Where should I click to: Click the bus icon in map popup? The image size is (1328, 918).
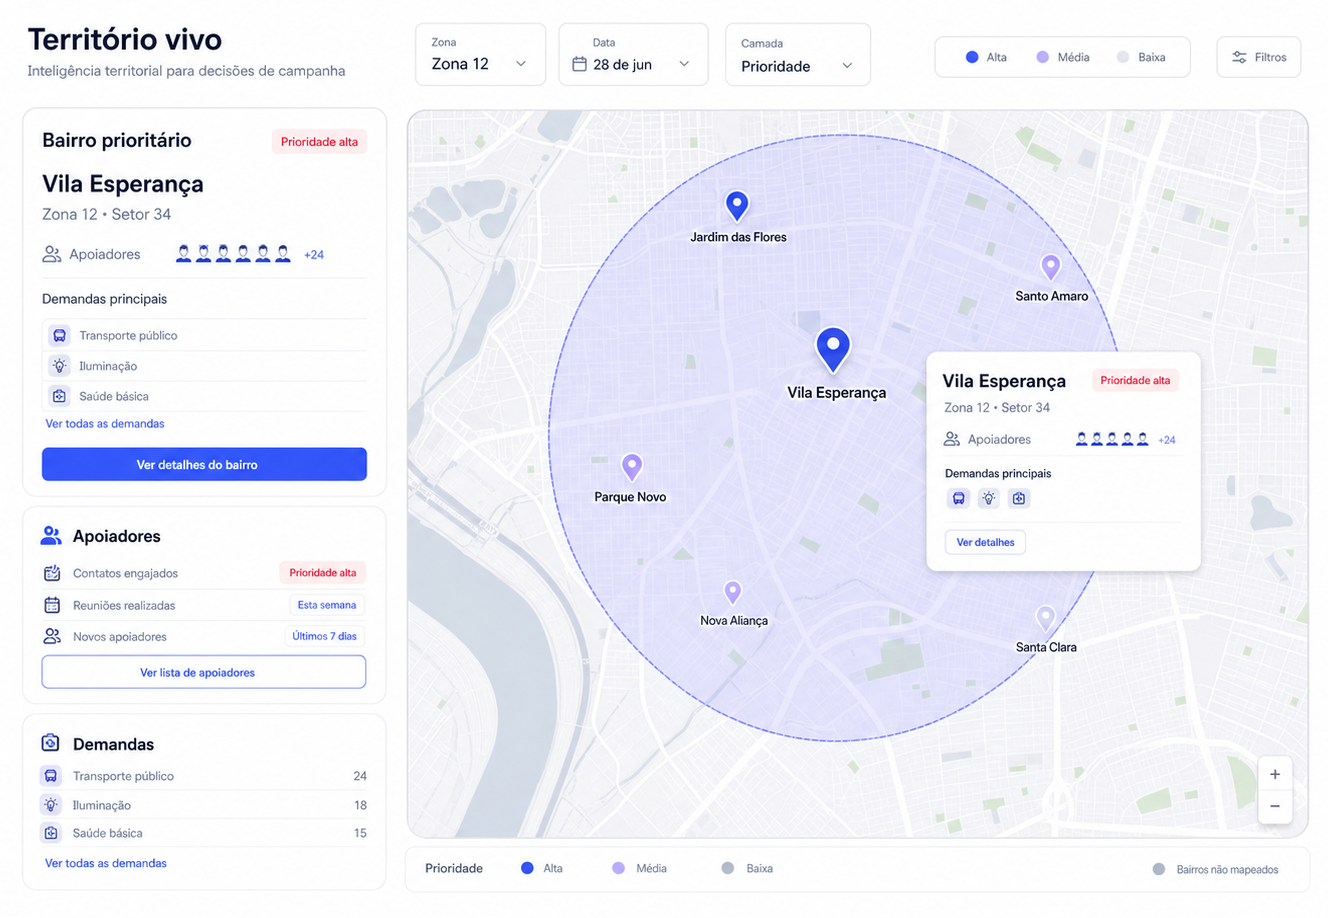[x=958, y=498]
